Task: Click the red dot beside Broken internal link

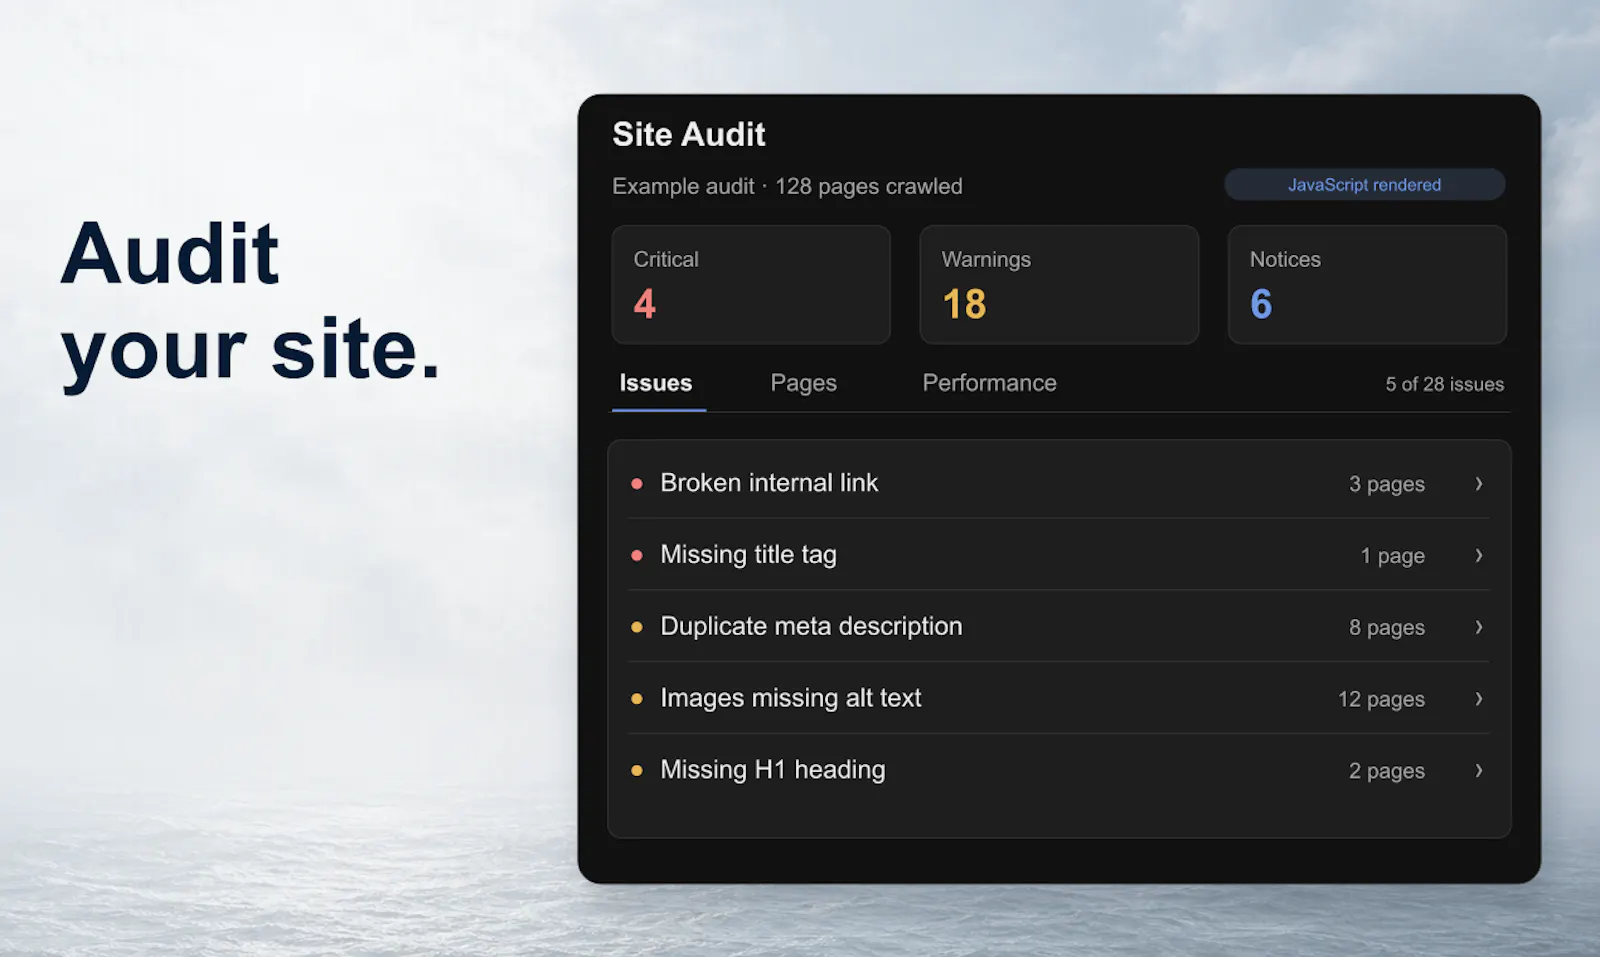Action: pyautogui.click(x=637, y=484)
